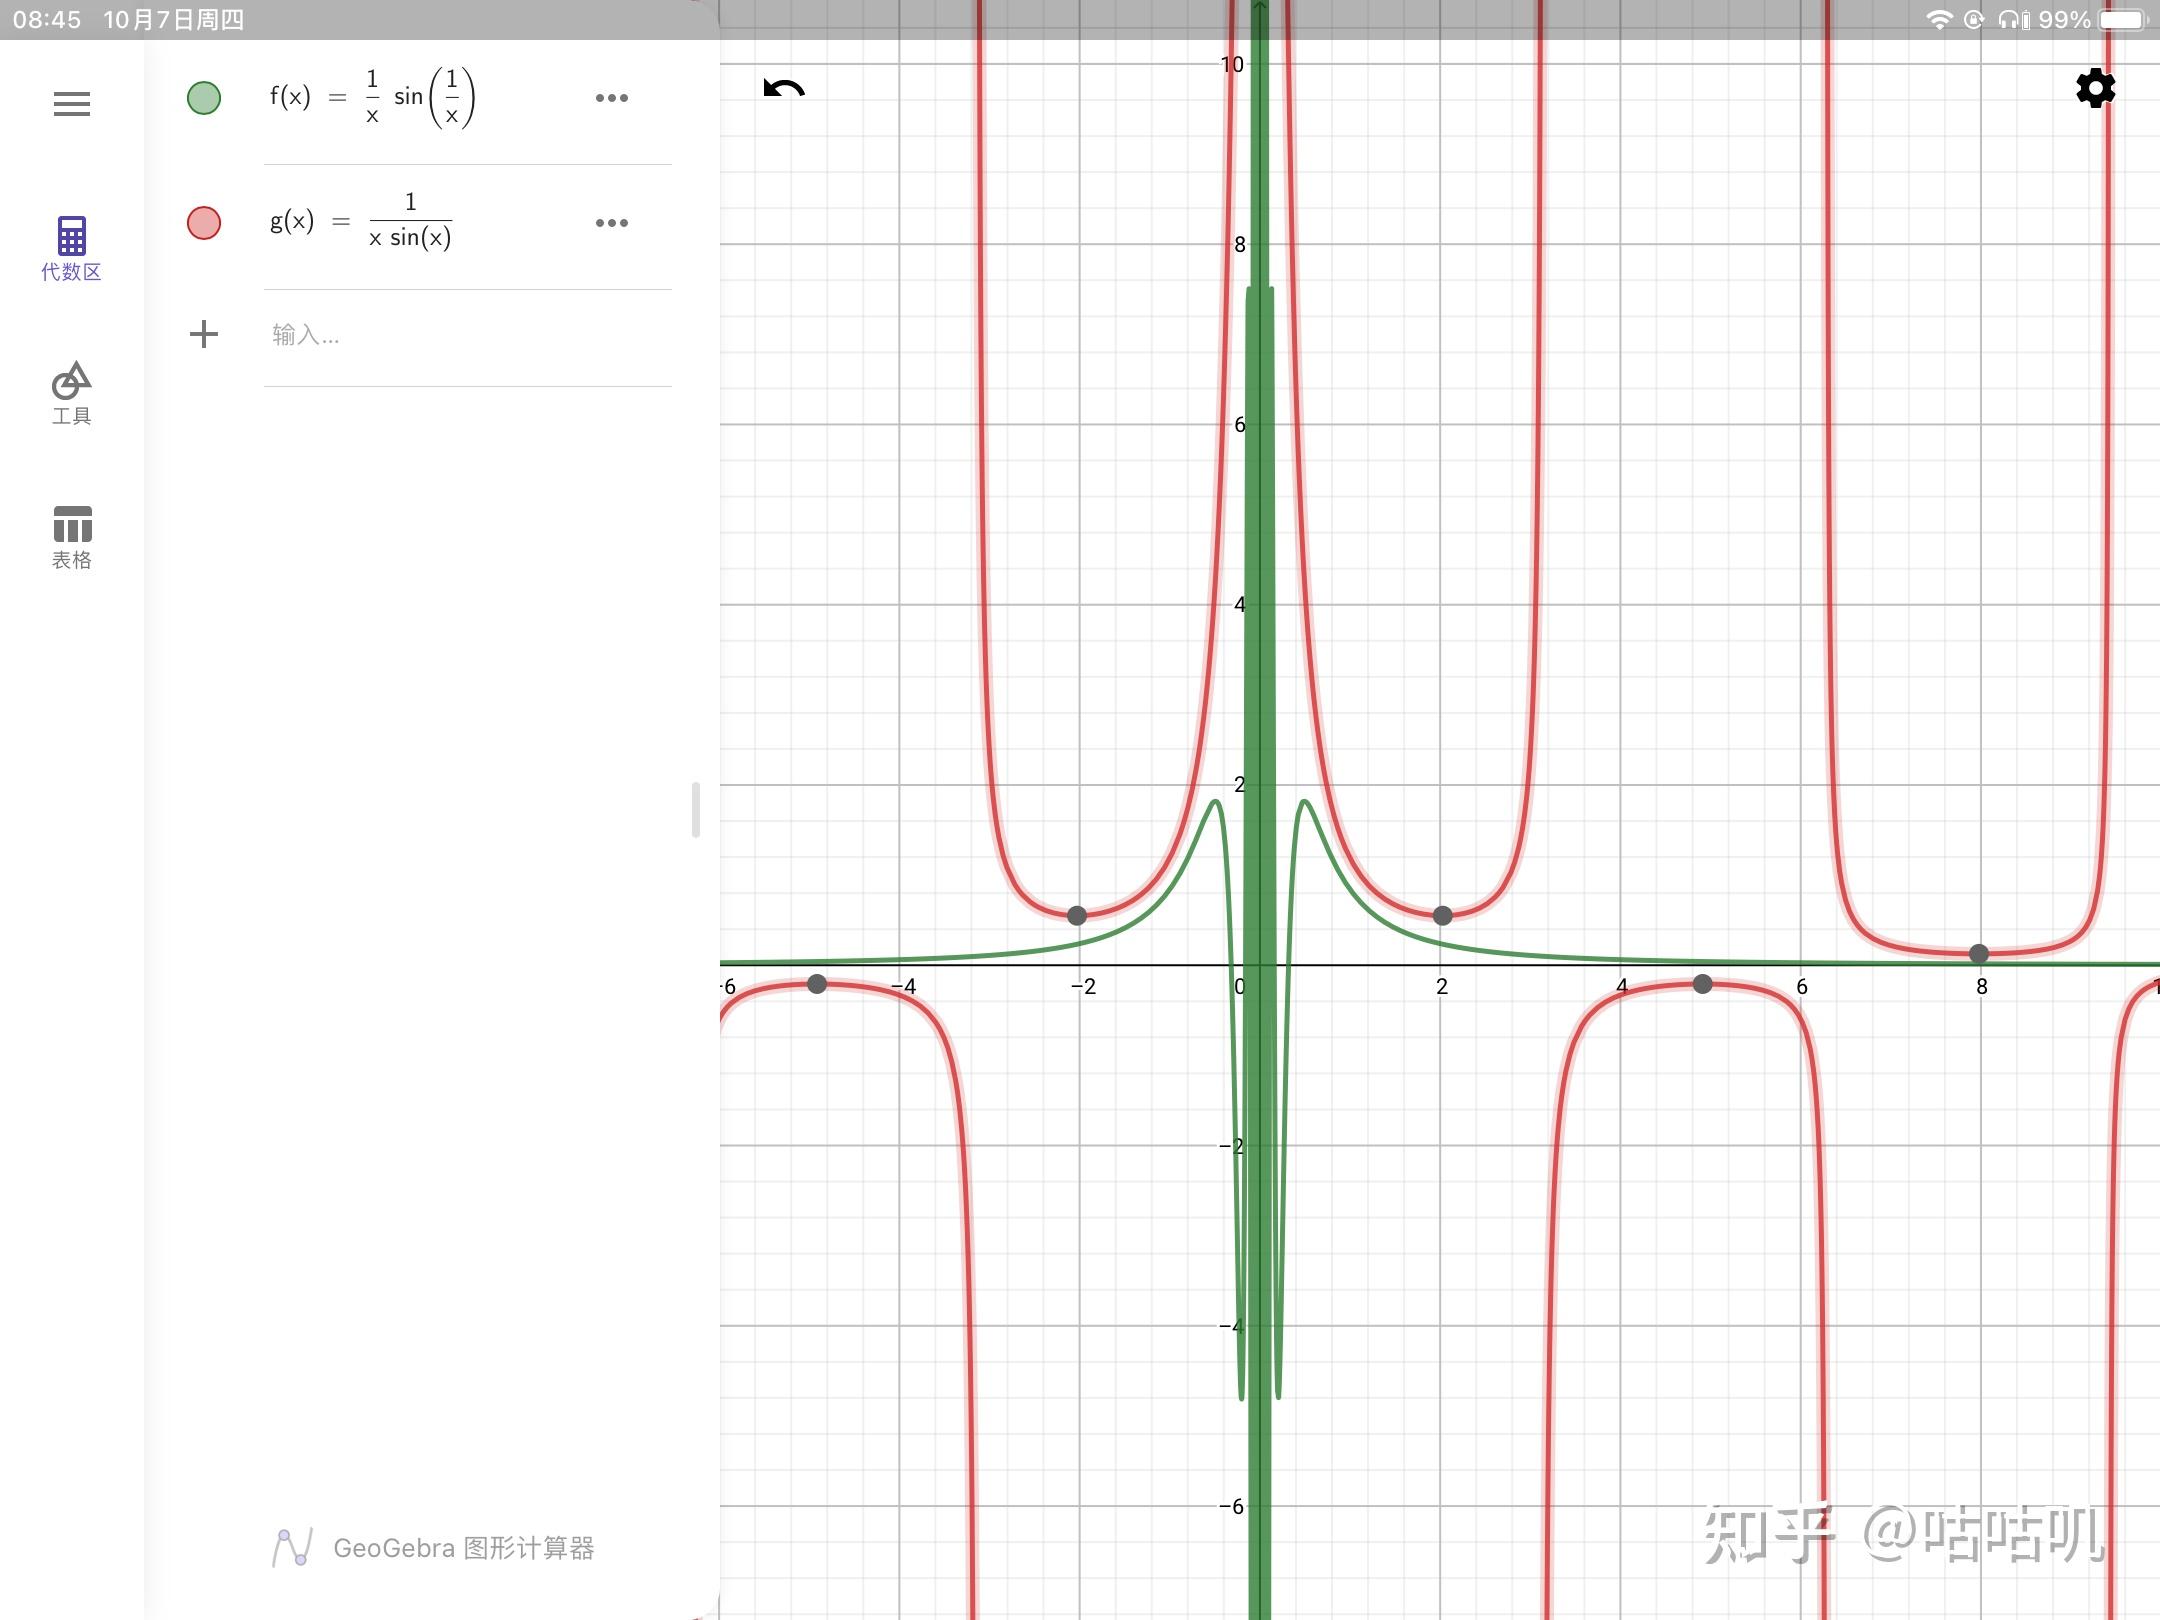
Task: Click the GeoGebra 图形计算器 logo
Action: click(433, 1548)
